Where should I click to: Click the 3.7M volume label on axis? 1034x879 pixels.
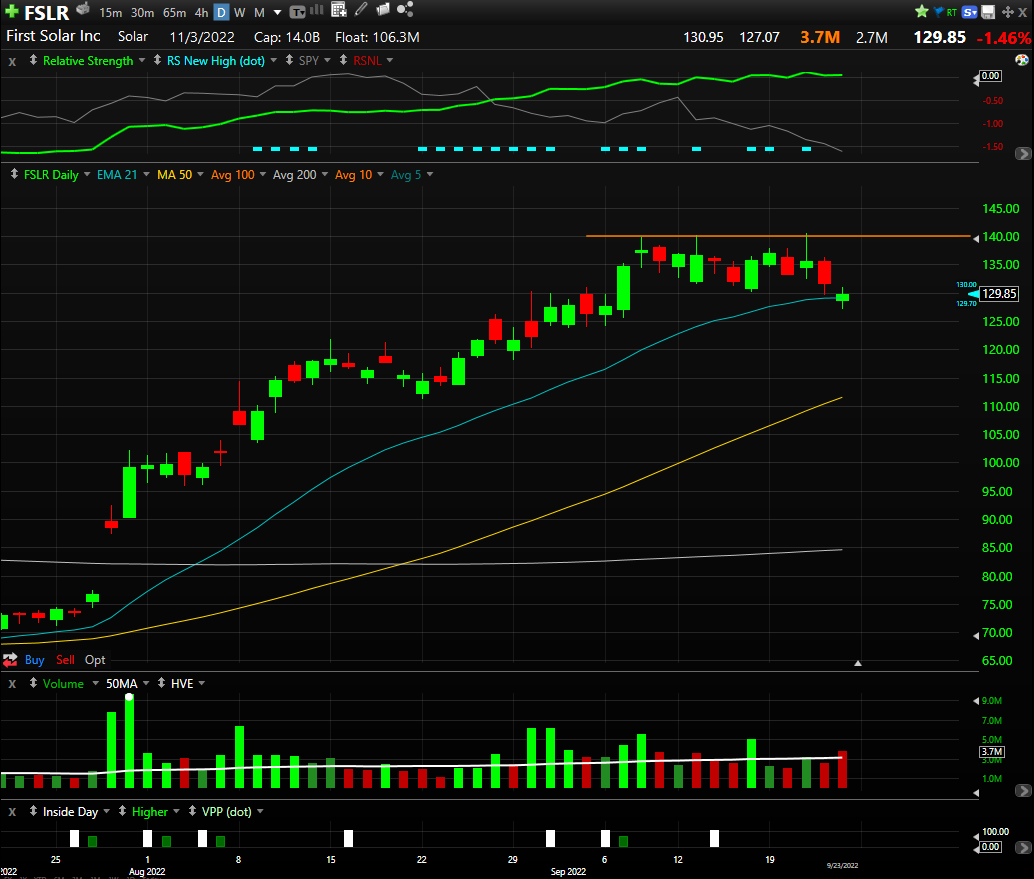992,752
